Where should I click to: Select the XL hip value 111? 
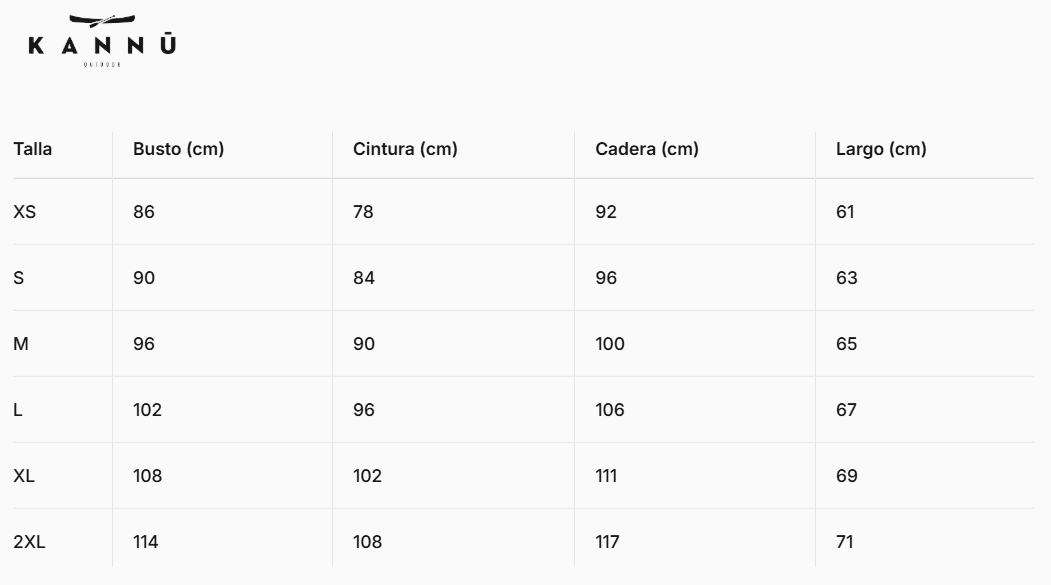coord(606,476)
